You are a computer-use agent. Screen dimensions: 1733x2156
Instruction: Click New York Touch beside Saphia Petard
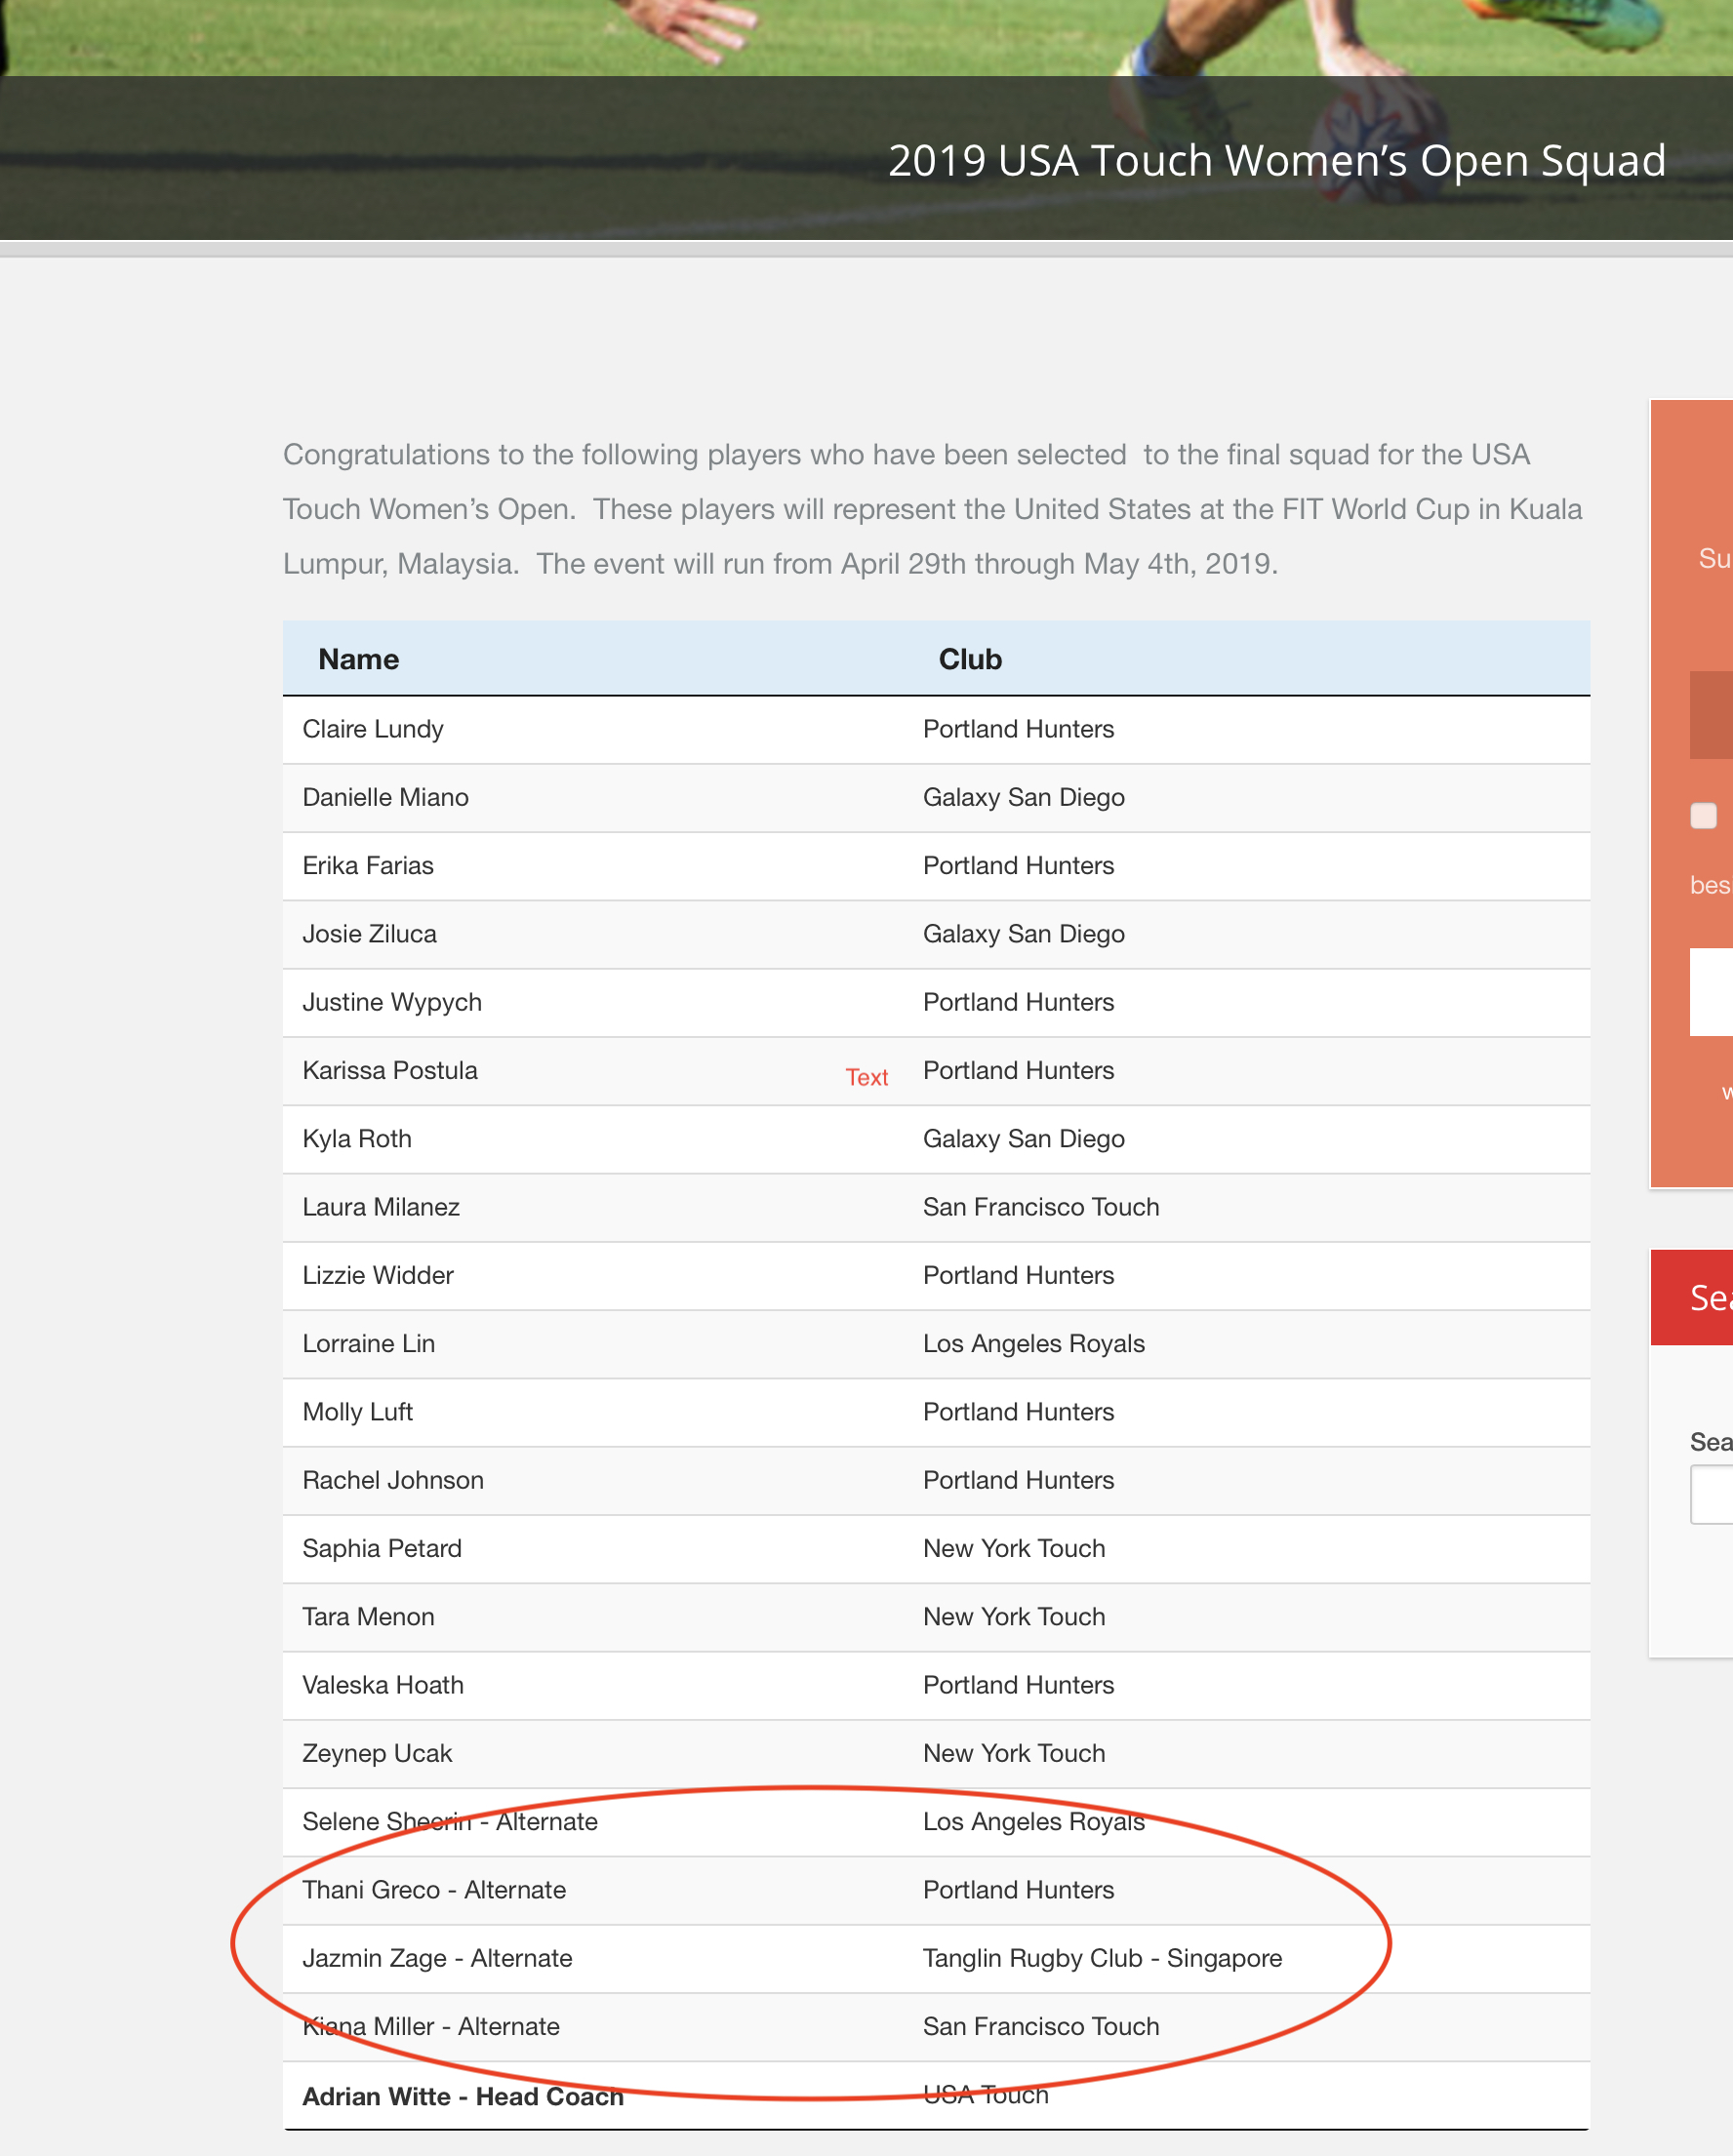(x=1014, y=1549)
